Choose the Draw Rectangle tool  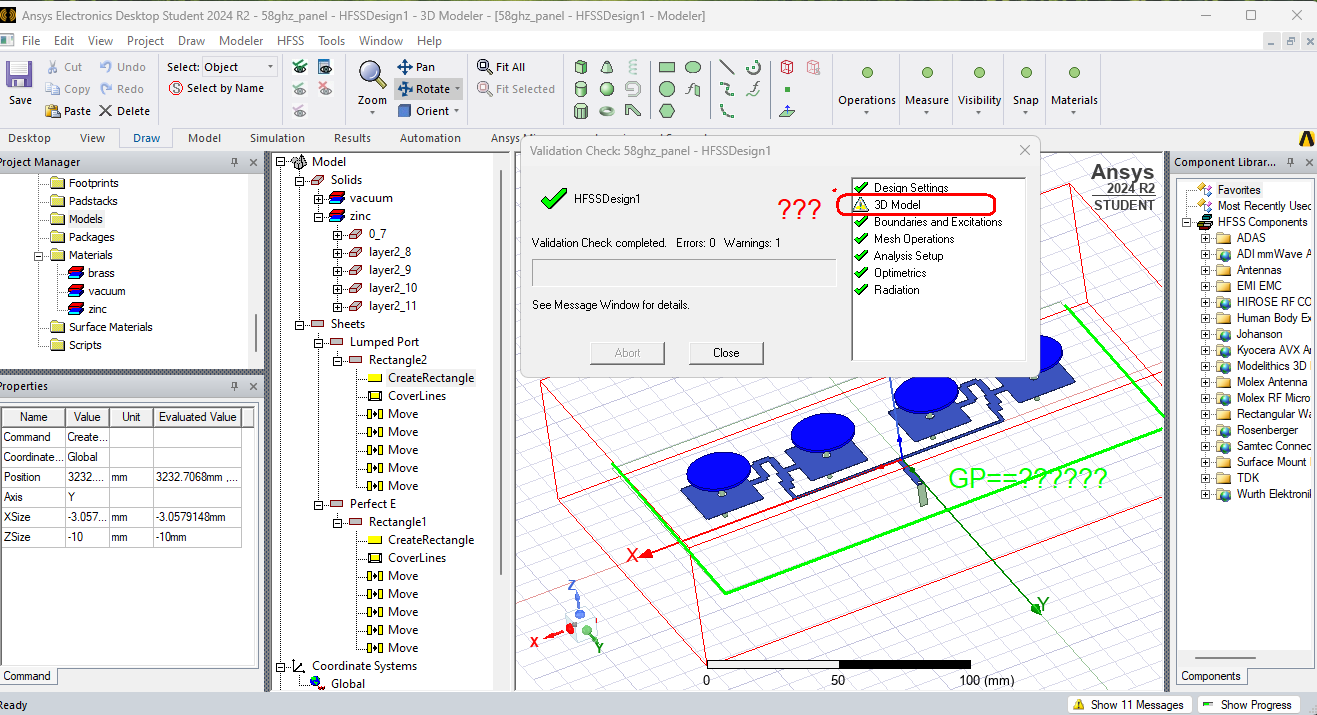coord(667,67)
